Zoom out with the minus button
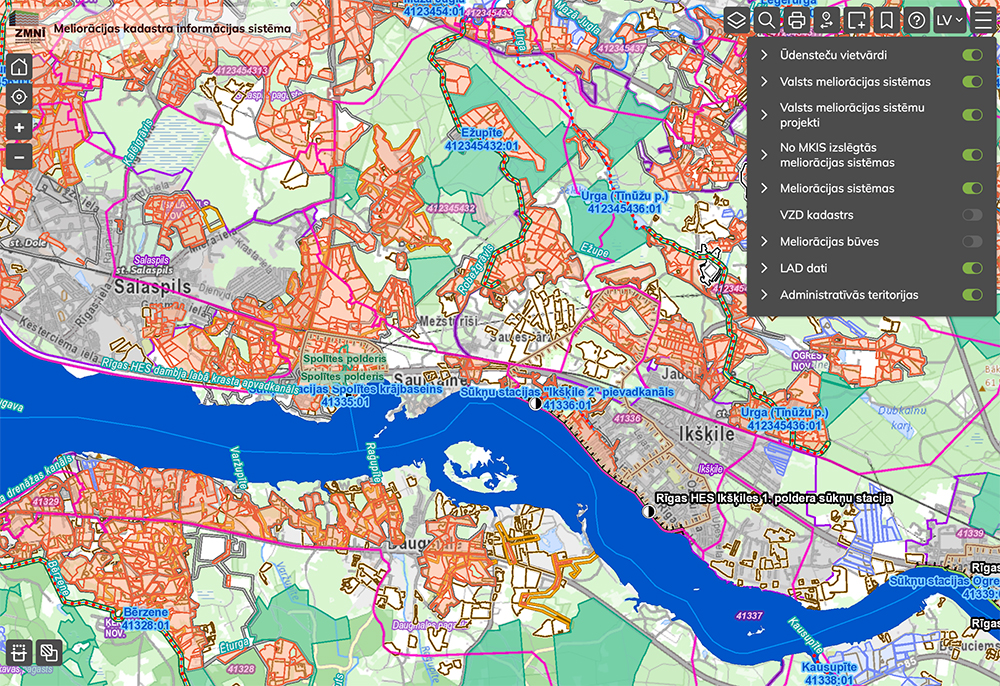 click(x=19, y=156)
